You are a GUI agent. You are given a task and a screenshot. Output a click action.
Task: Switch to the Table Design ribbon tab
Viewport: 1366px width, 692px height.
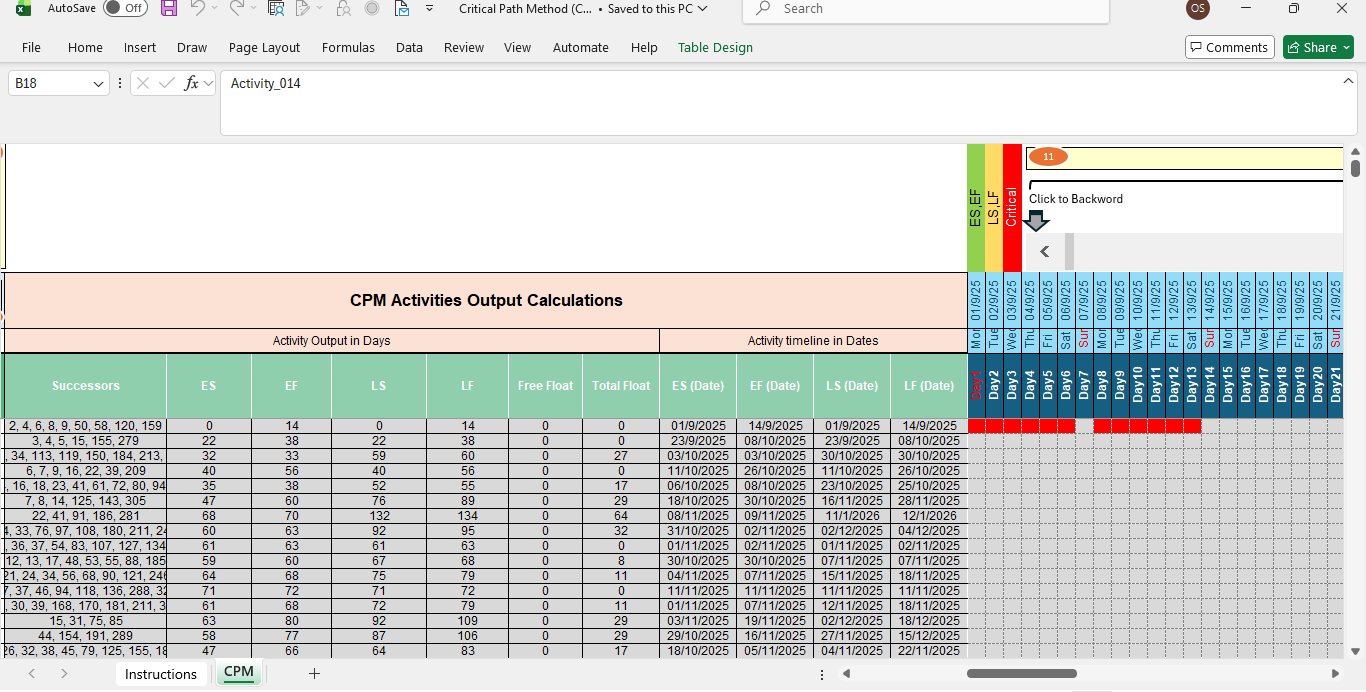click(x=715, y=47)
